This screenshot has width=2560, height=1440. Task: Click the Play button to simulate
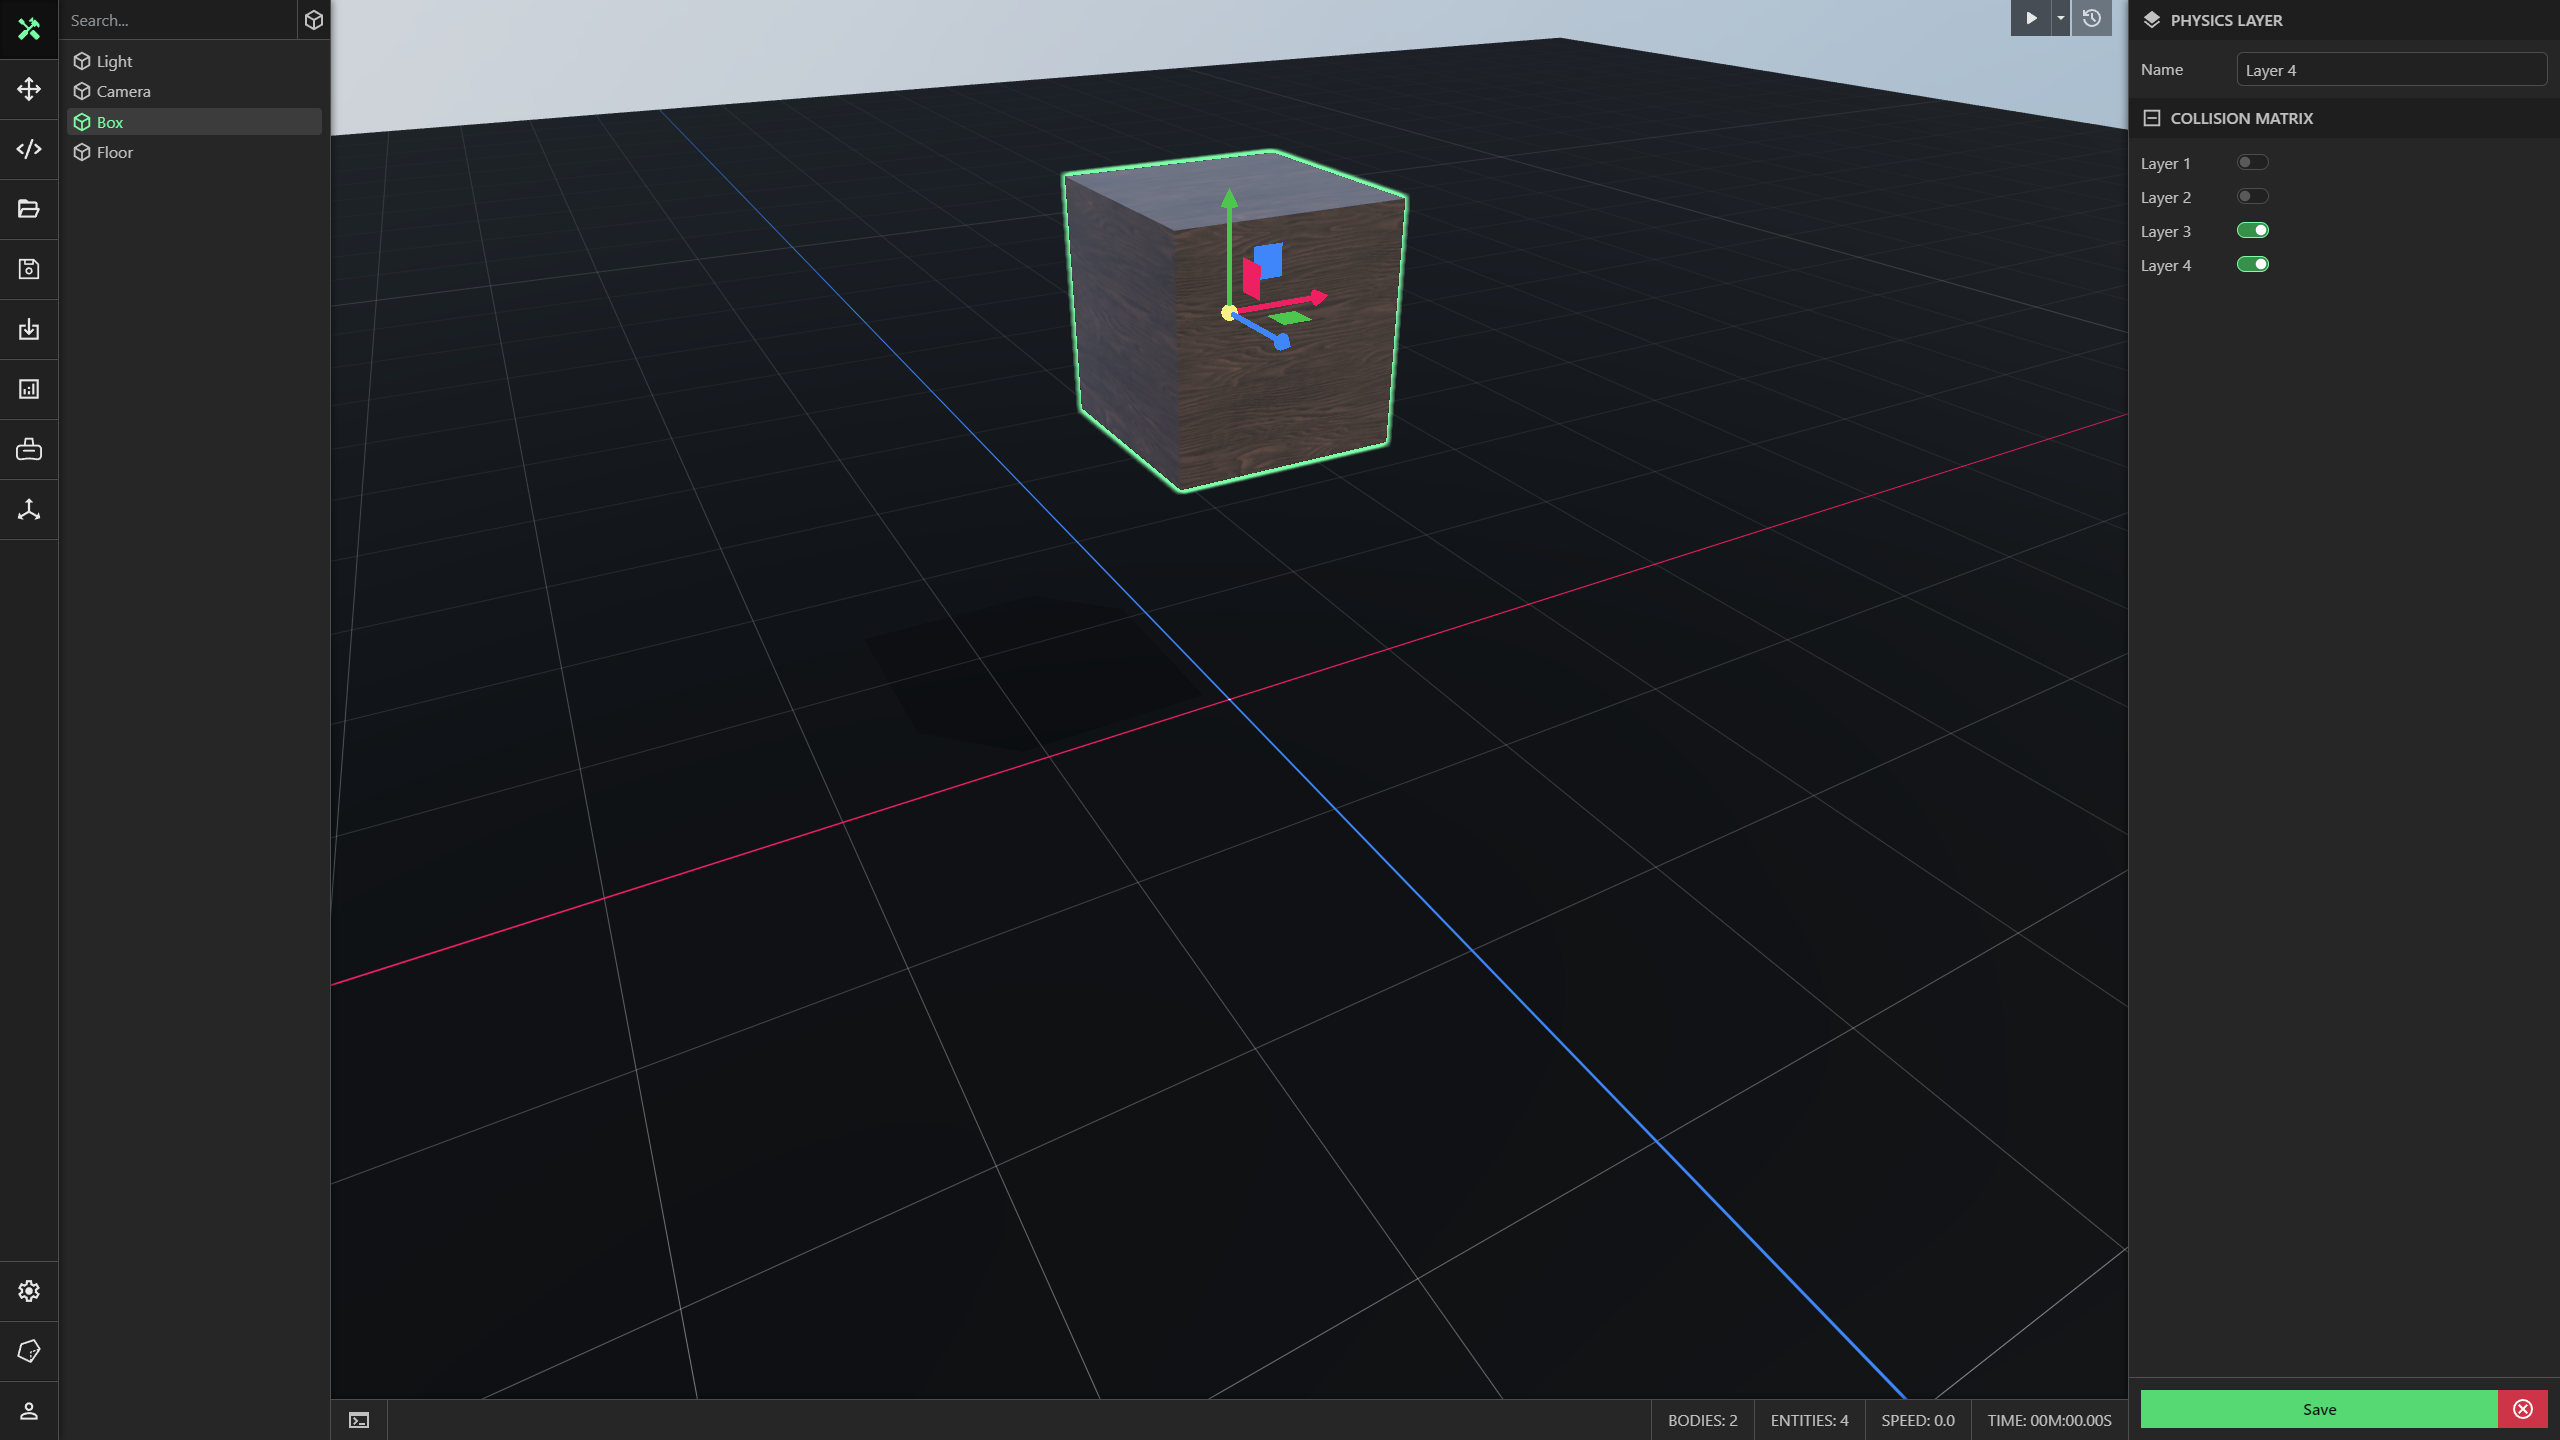pyautogui.click(x=2031, y=18)
